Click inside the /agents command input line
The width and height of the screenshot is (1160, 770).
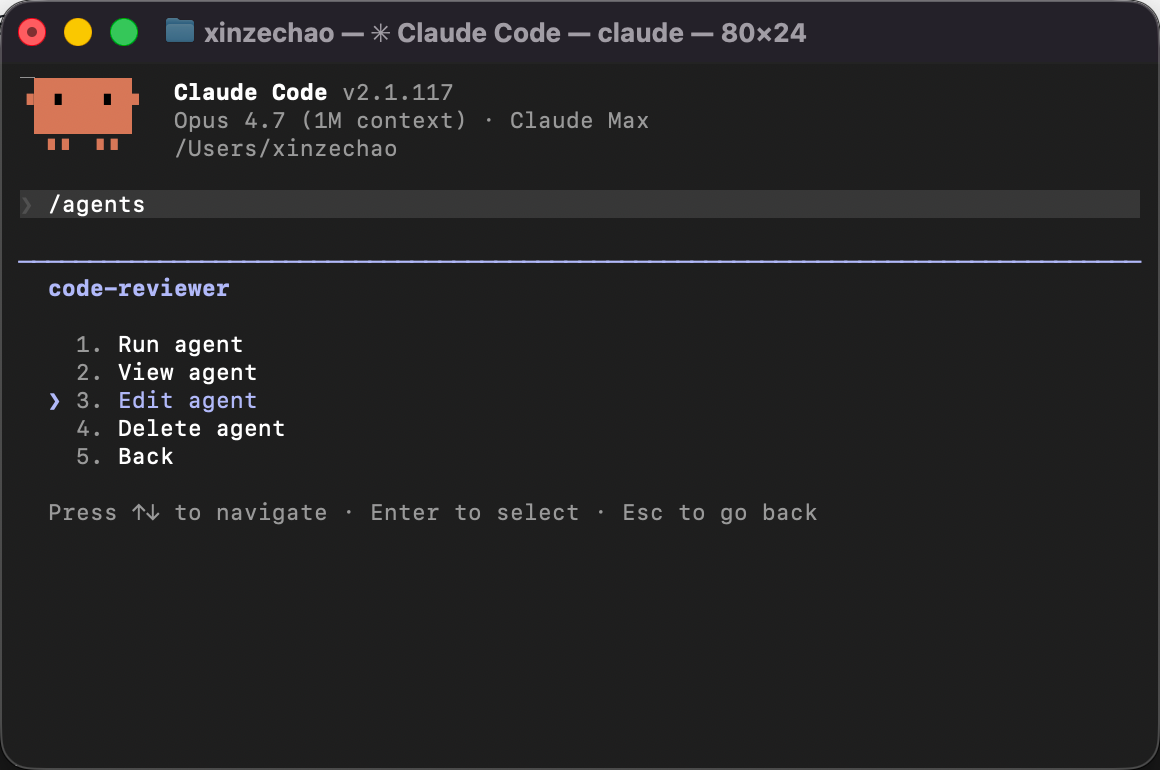tap(579, 204)
